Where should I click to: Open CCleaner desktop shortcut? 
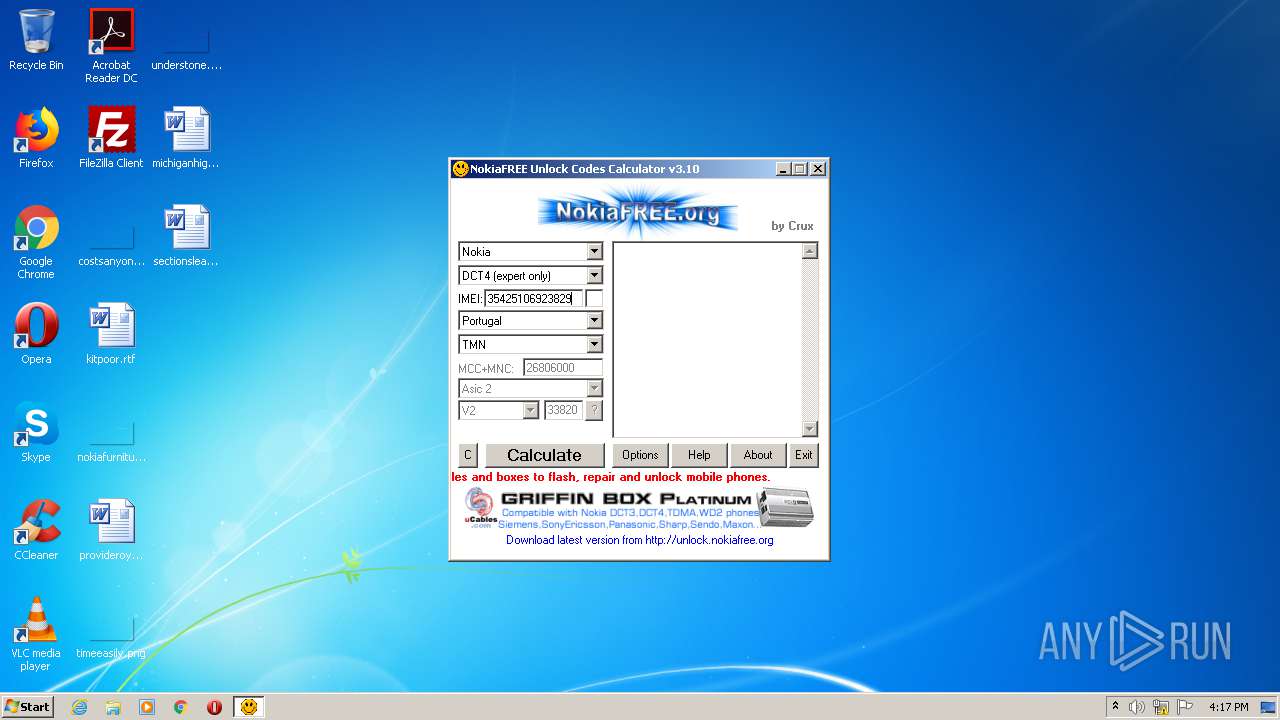(x=36, y=530)
